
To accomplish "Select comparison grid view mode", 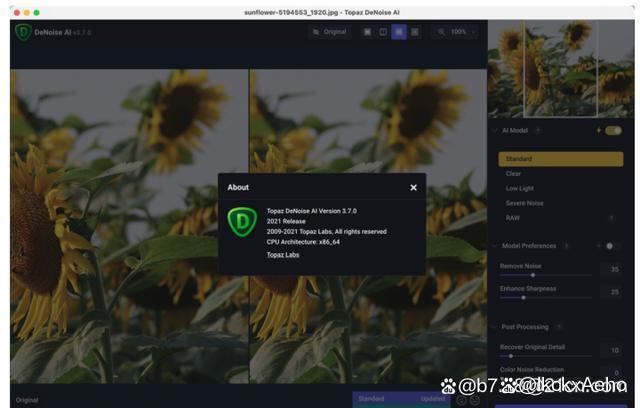I will [x=415, y=32].
